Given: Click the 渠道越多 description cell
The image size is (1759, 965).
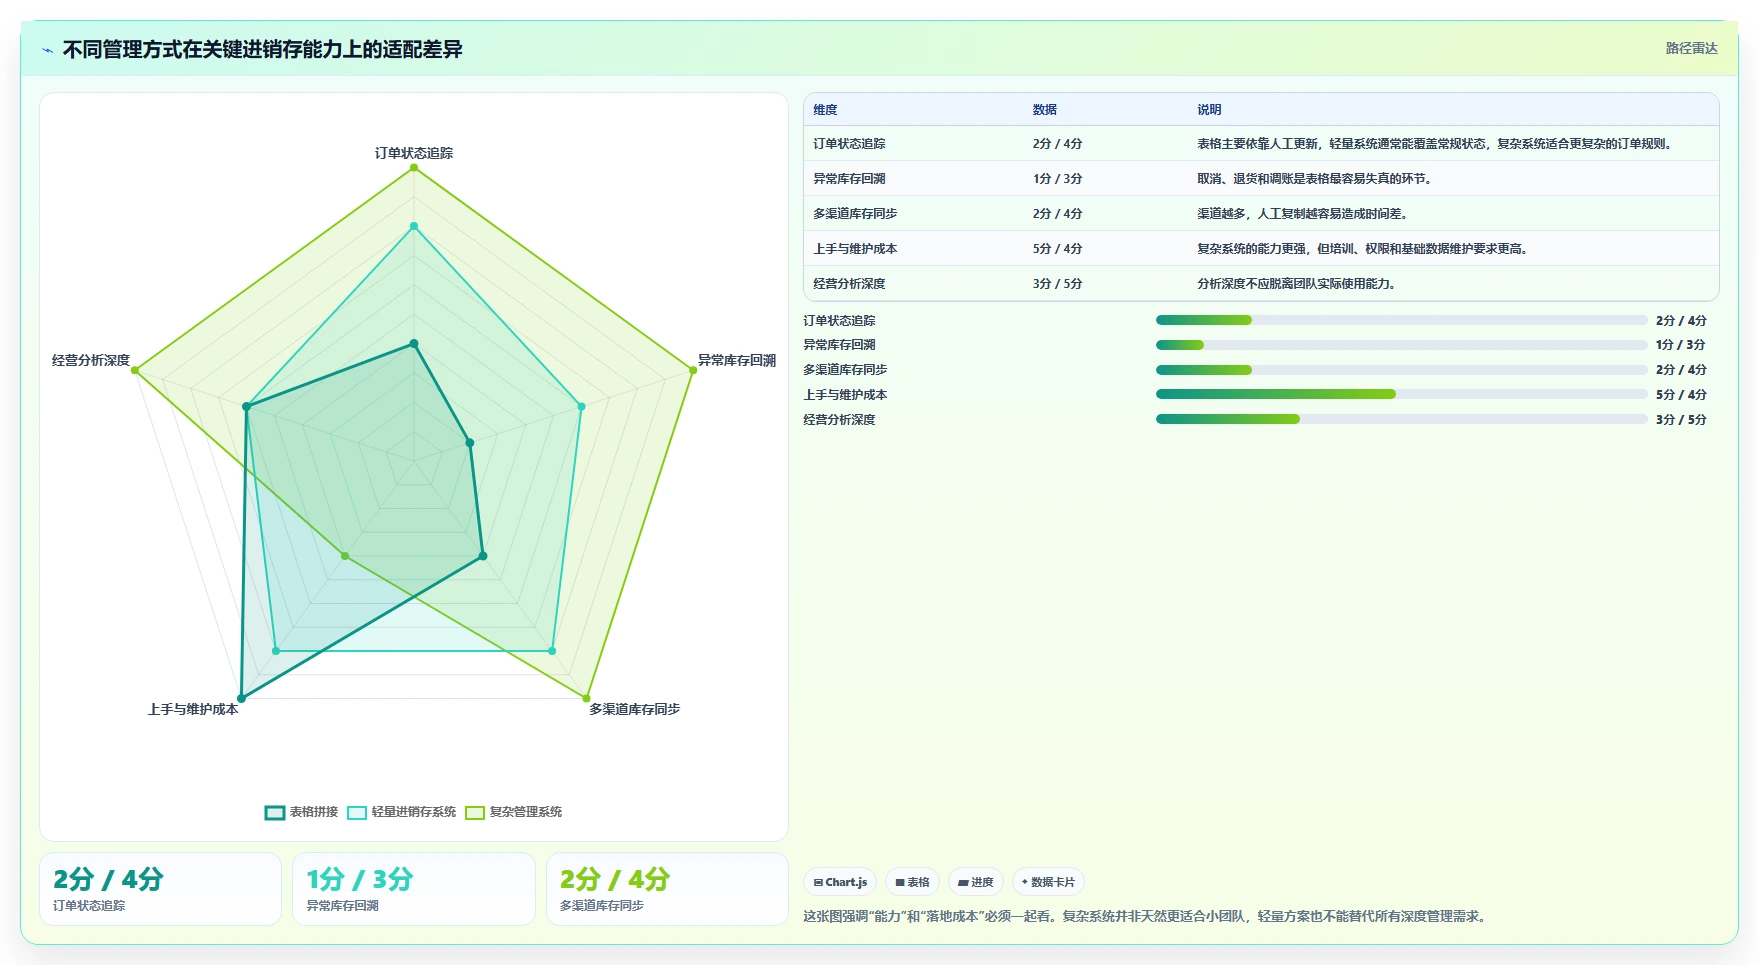Looking at the screenshot, I should pyautogui.click(x=1303, y=214).
